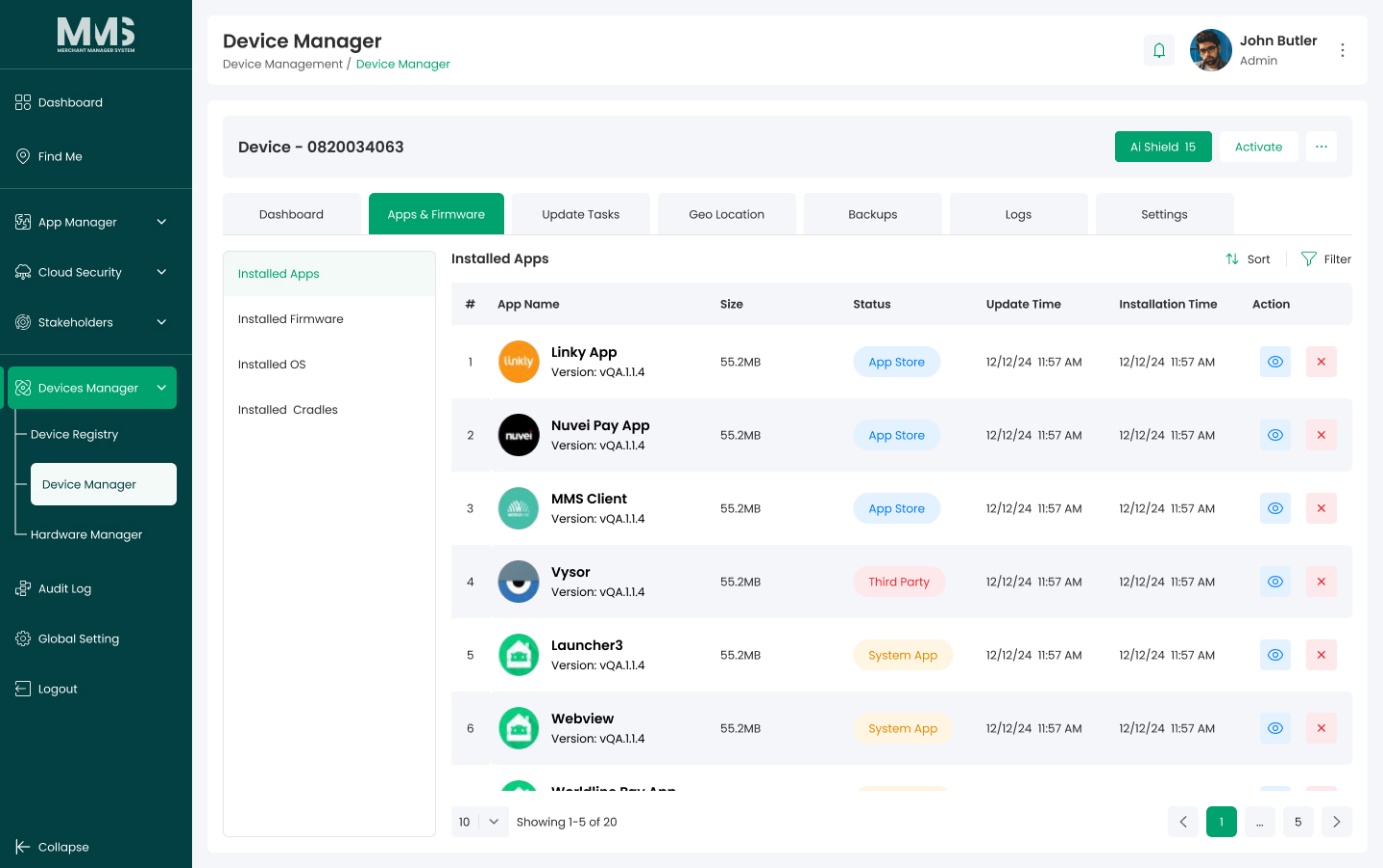Image resolution: width=1383 pixels, height=868 pixels.
Task: Switch to the Update Tasks tab
Action: (x=580, y=214)
